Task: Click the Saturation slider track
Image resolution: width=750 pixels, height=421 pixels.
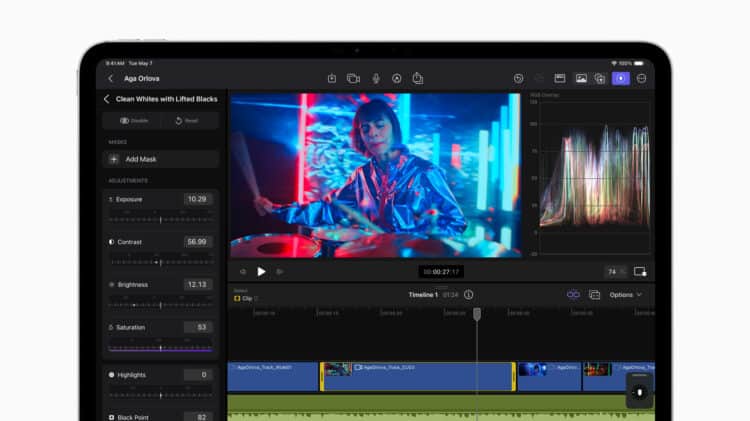Action: click(x=160, y=347)
